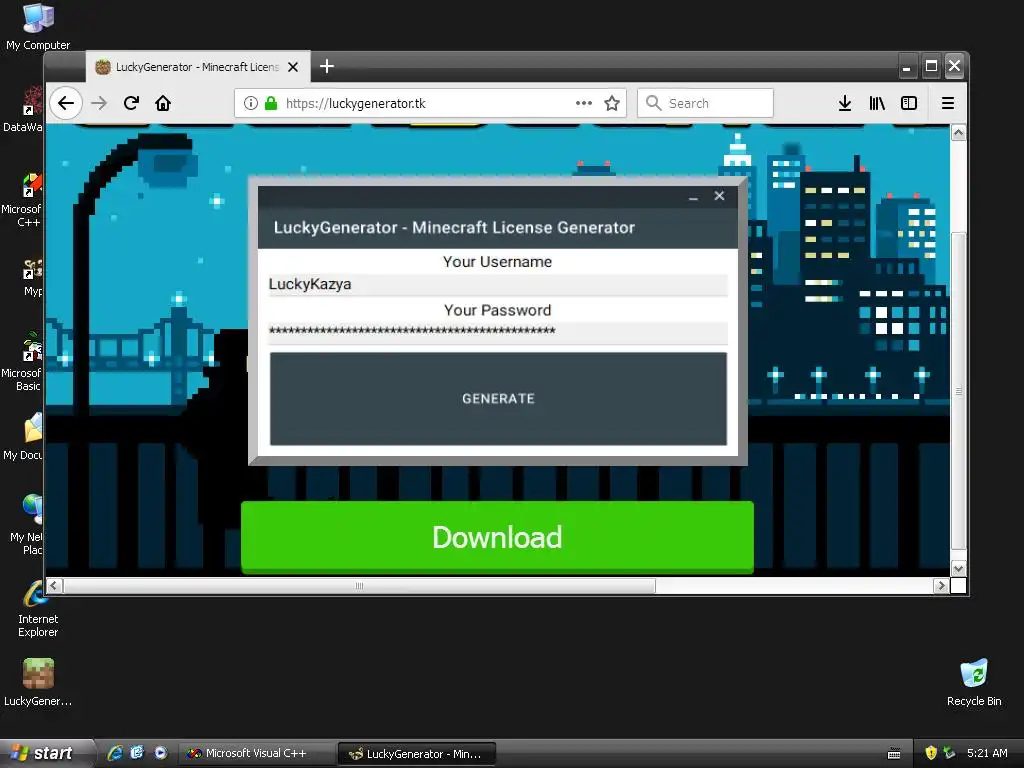1024x768 pixels.
Task: Minimize the browser window
Action: click(906, 66)
